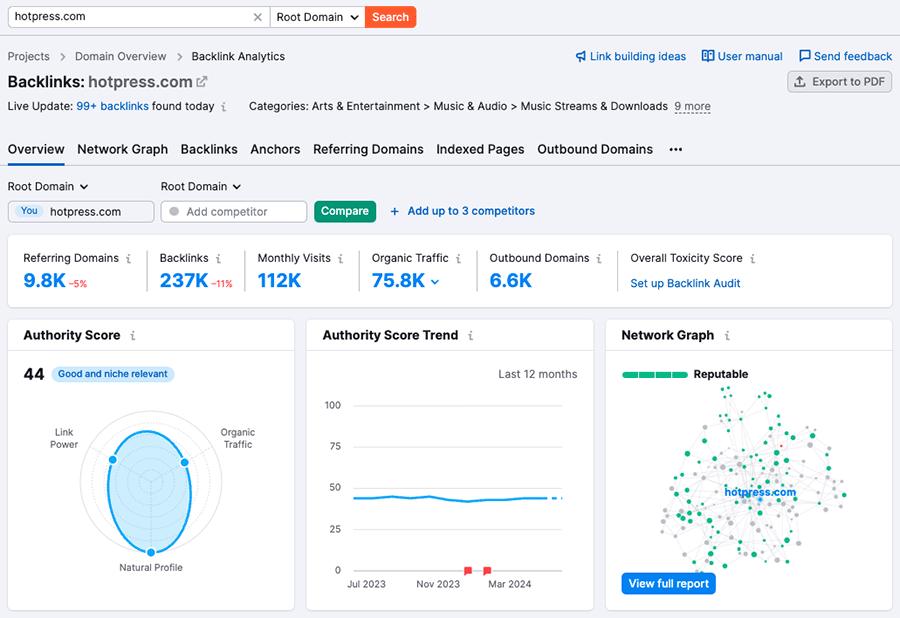Go to Projects breadcrumb

click(x=29, y=56)
